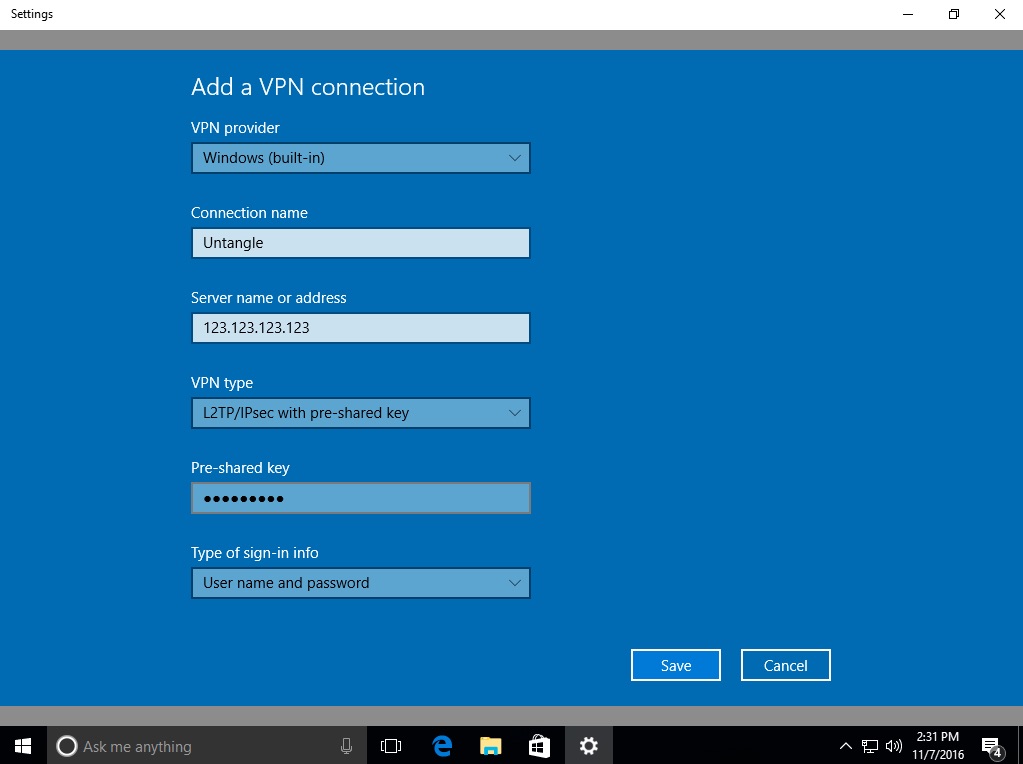Focus the Connection name field
This screenshot has height=764, width=1023.
pos(360,243)
